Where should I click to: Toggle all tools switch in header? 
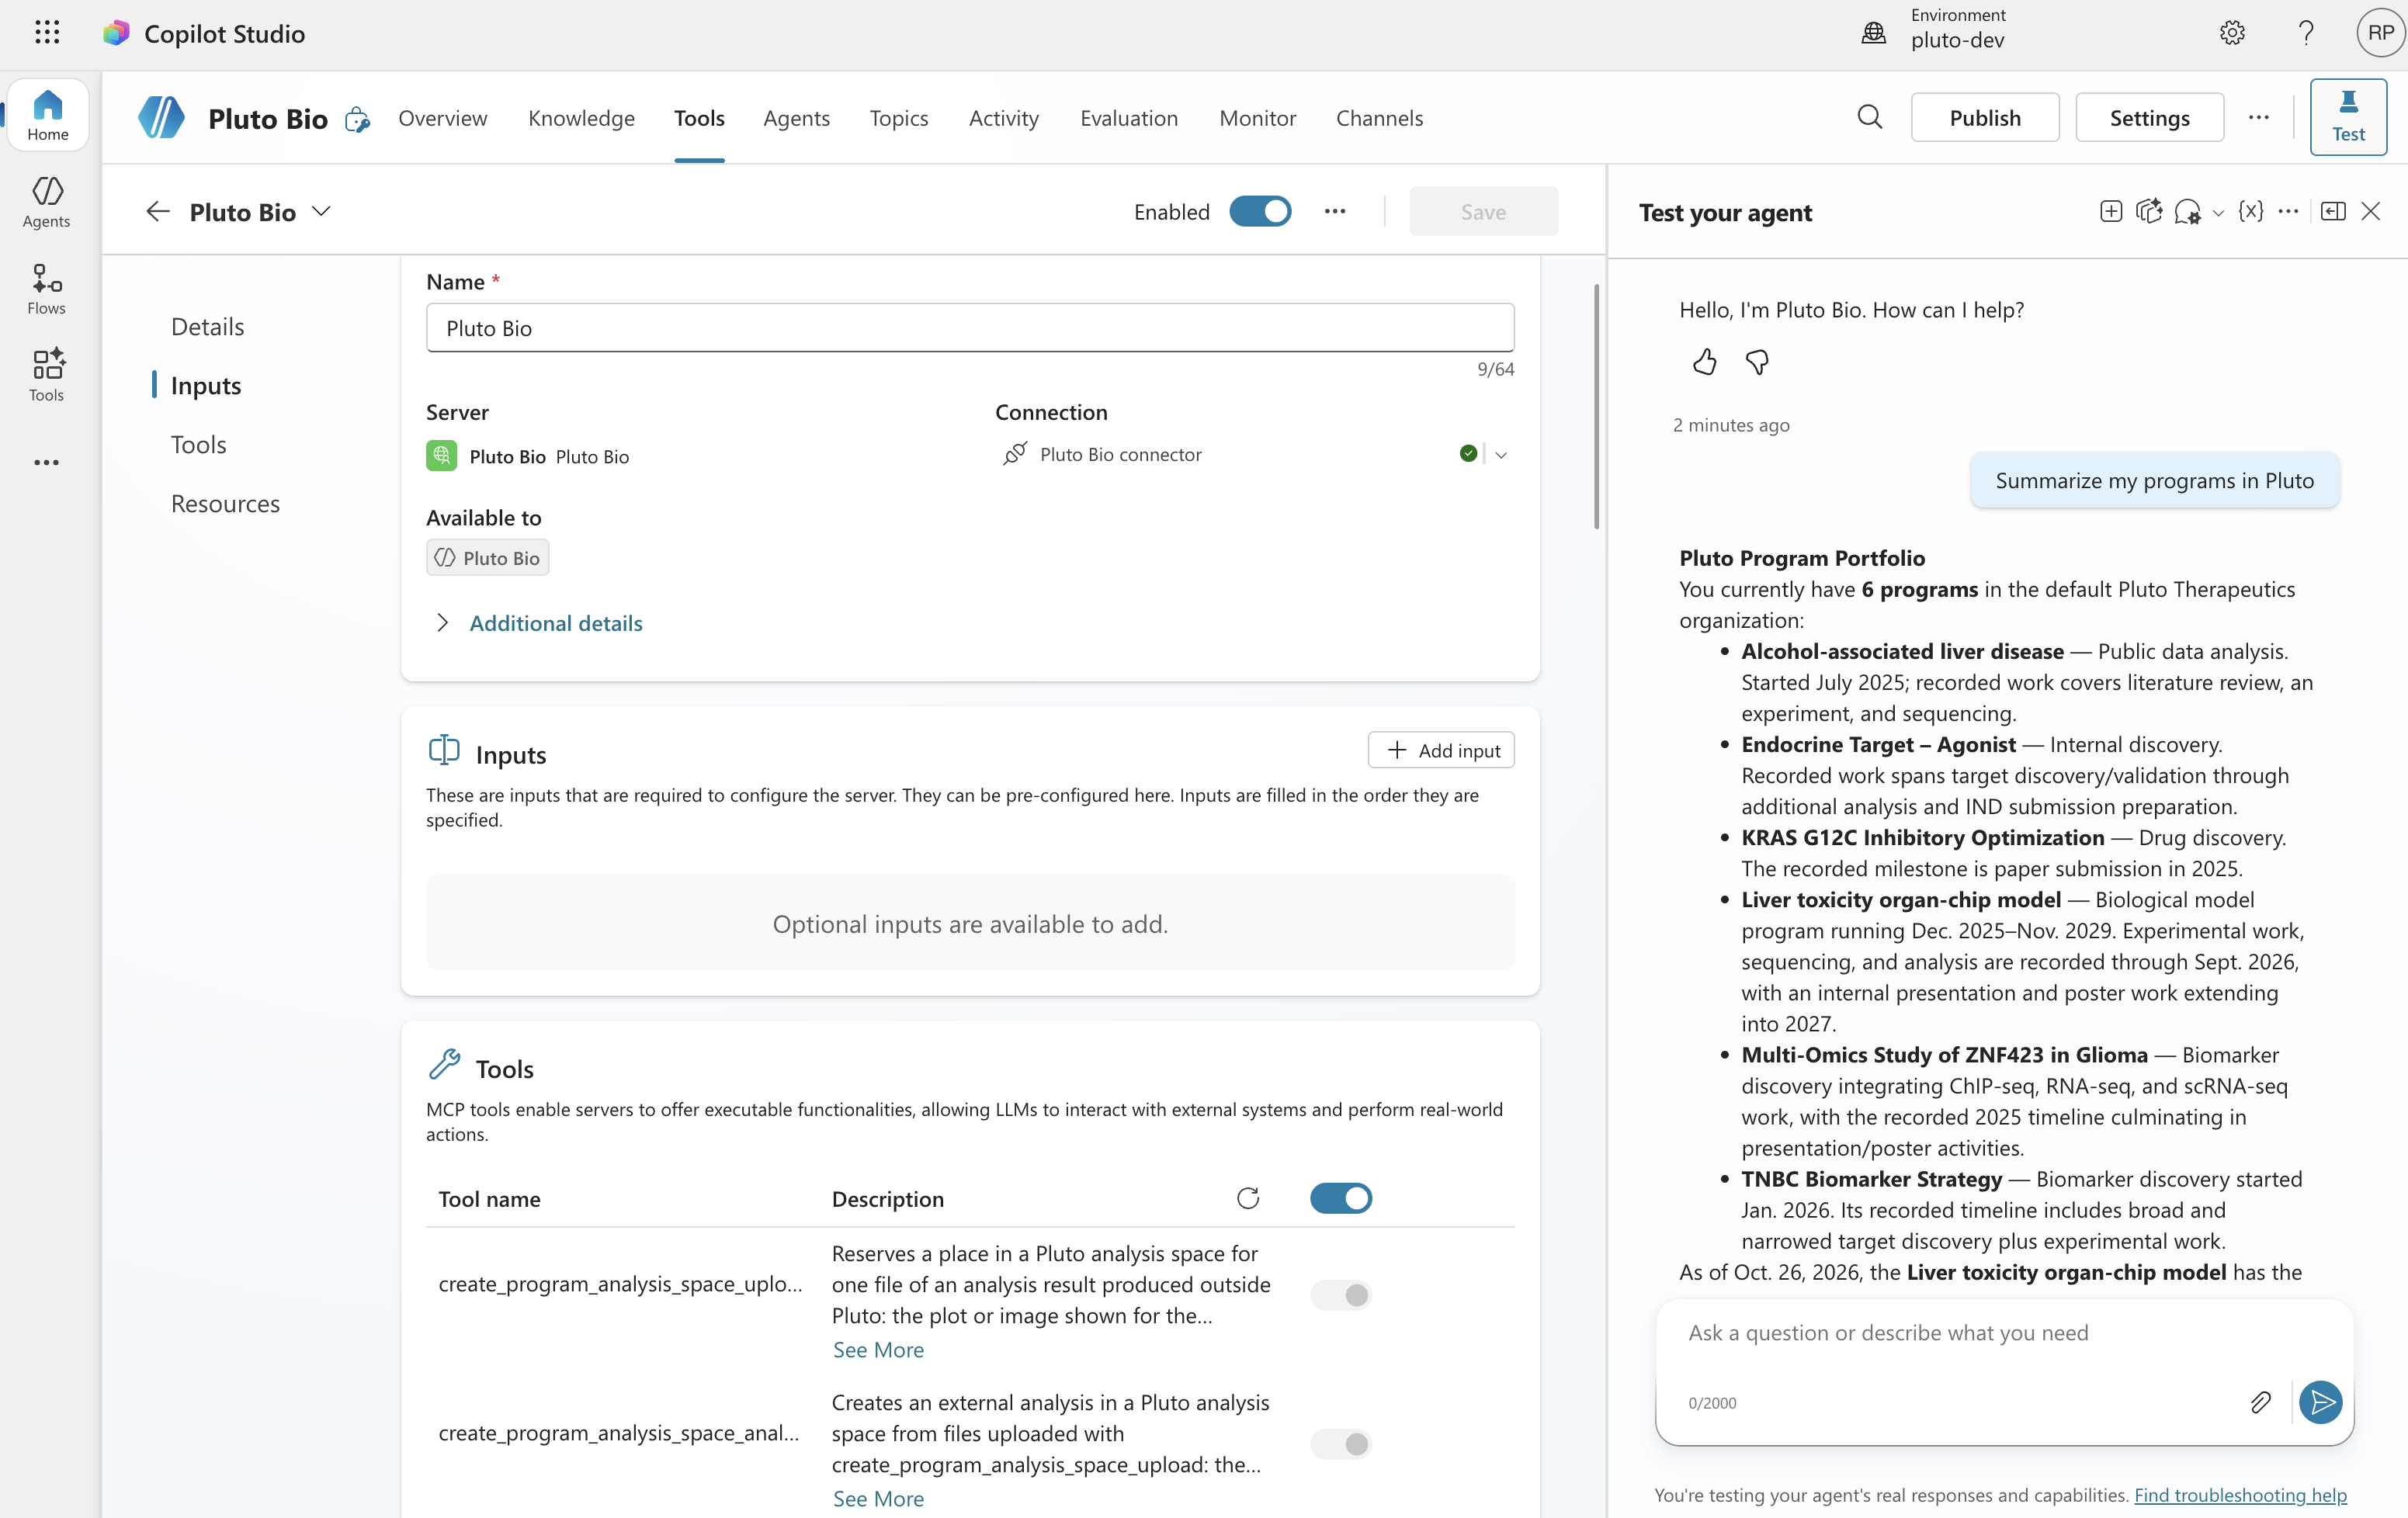pos(1341,1198)
